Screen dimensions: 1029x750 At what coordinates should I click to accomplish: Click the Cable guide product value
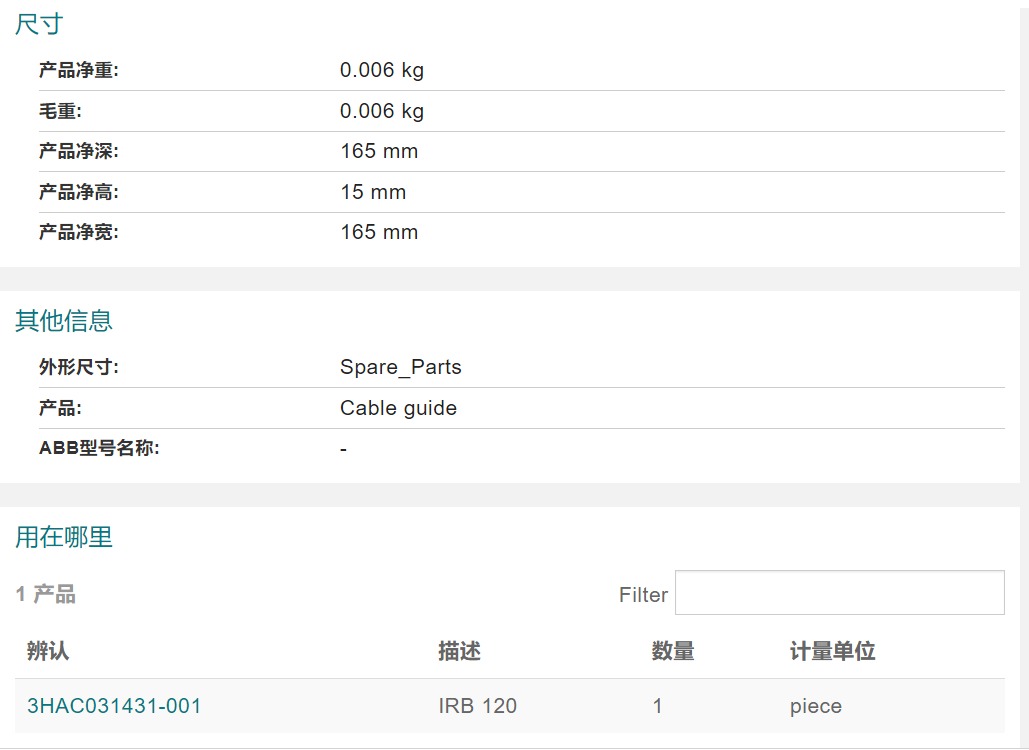(398, 408)
